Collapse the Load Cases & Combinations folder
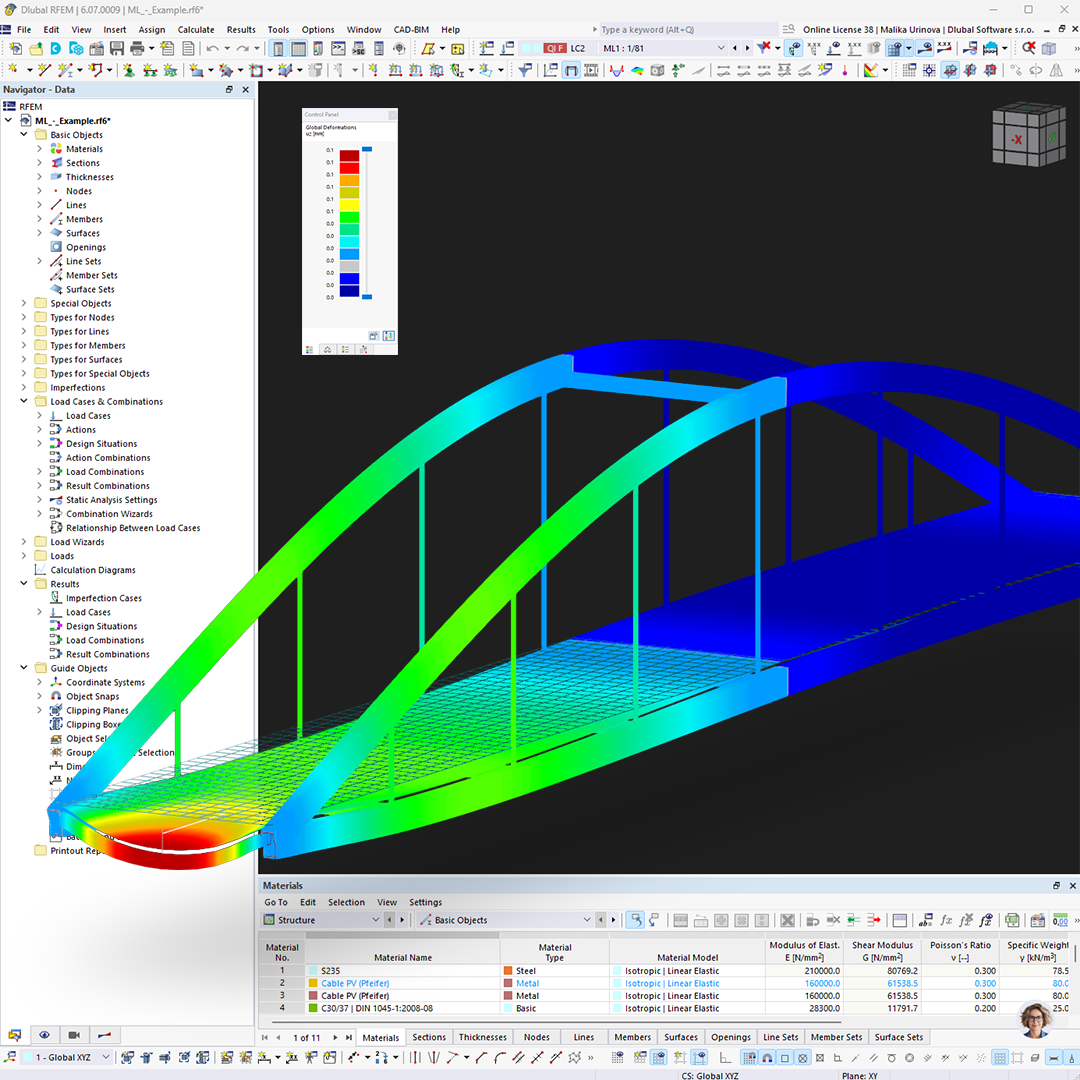 pos(23,402)
